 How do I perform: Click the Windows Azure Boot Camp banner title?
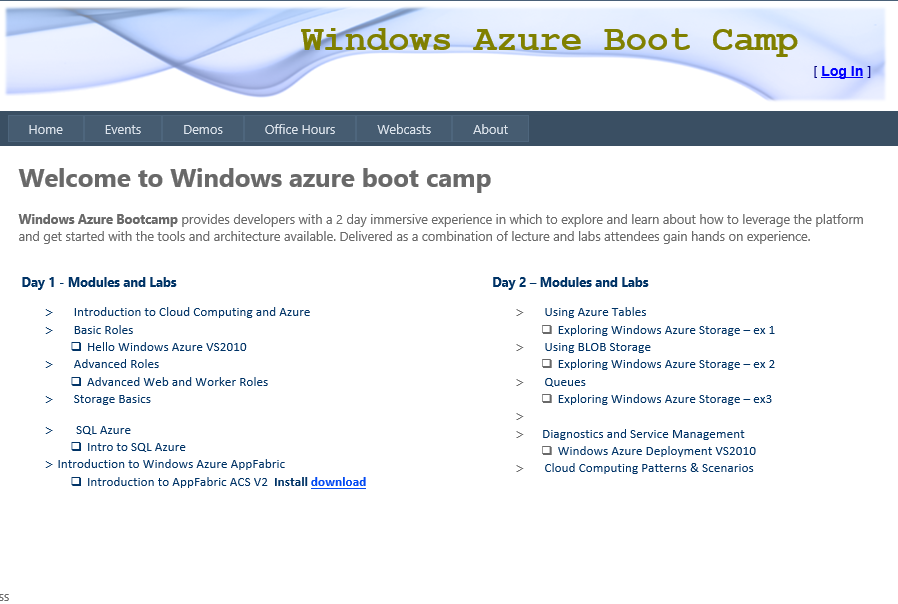coord(549,41)
